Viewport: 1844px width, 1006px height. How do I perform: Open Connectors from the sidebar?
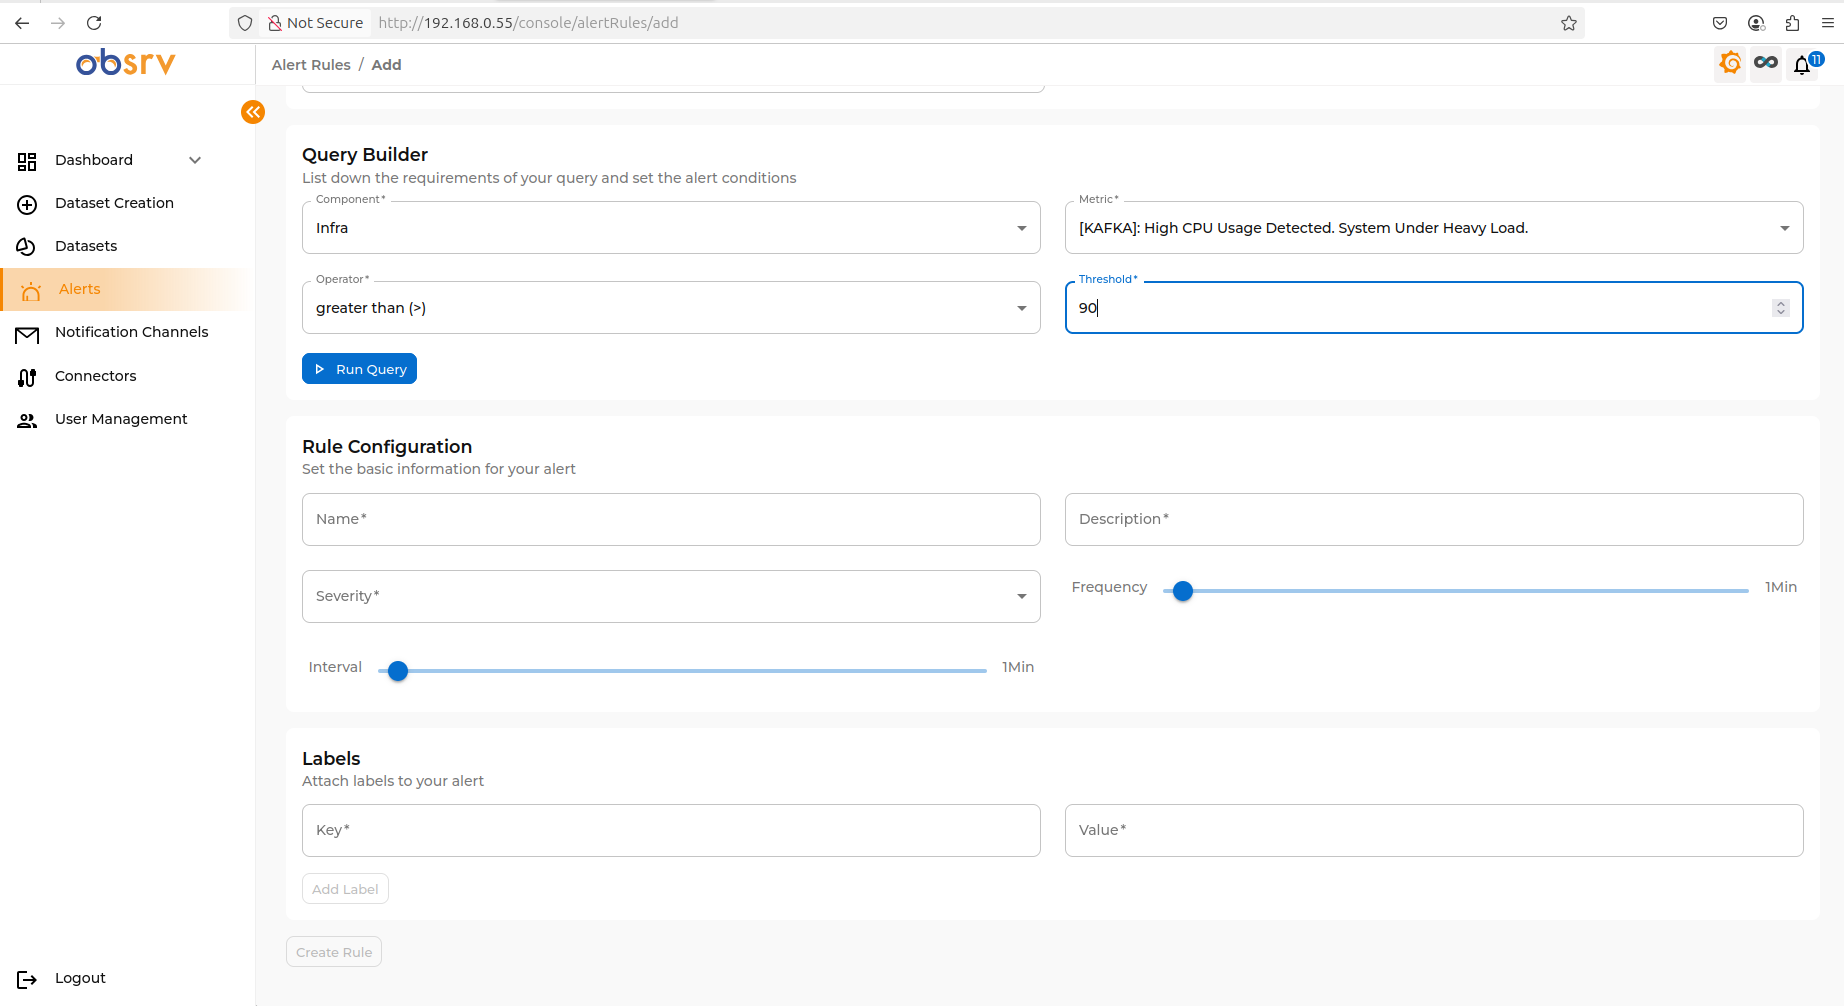(96, 376)
